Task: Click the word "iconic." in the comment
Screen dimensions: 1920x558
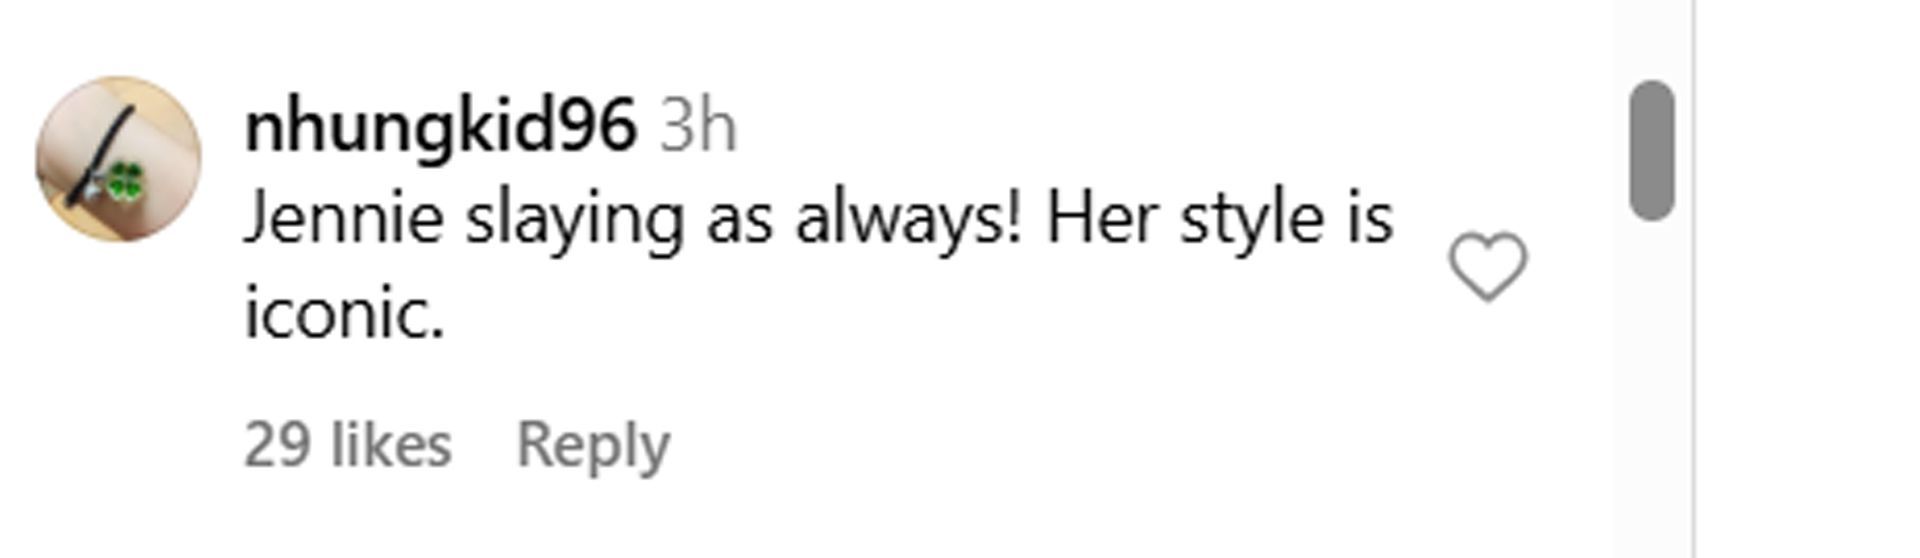Action: (x=344, y=314)
